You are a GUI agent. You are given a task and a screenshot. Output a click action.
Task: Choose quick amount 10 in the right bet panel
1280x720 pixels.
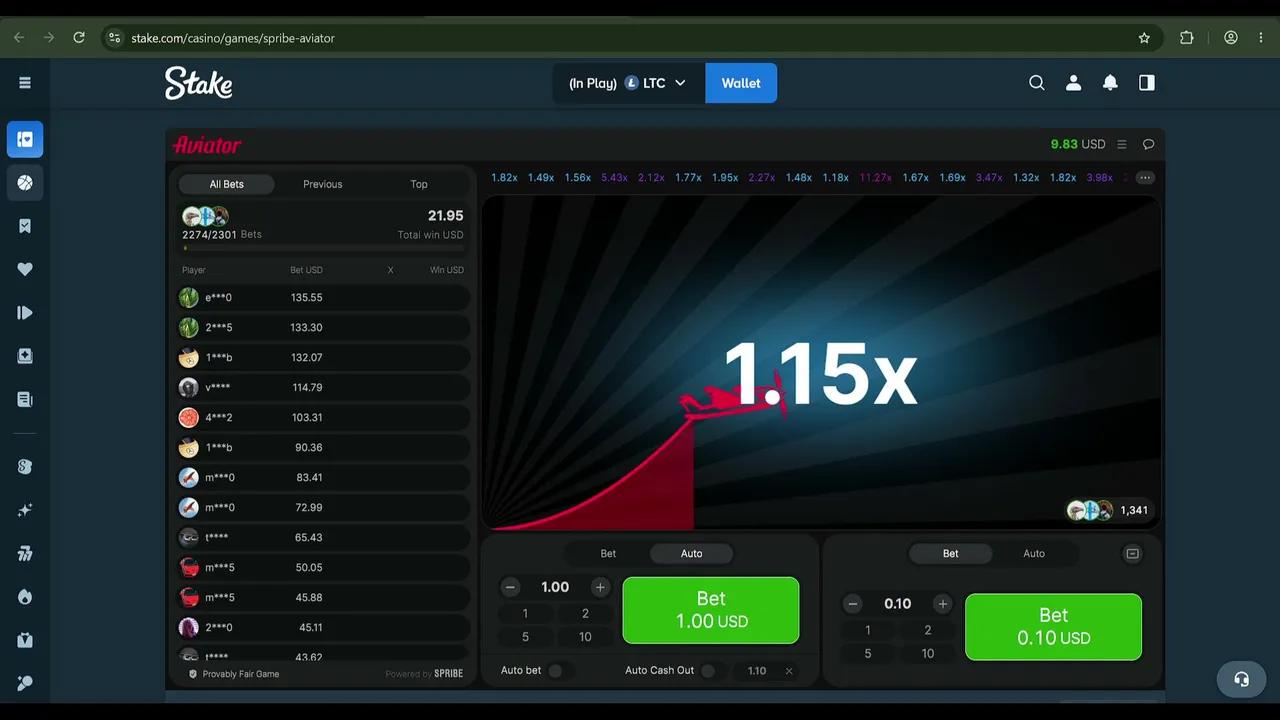[x=928, y=654]
